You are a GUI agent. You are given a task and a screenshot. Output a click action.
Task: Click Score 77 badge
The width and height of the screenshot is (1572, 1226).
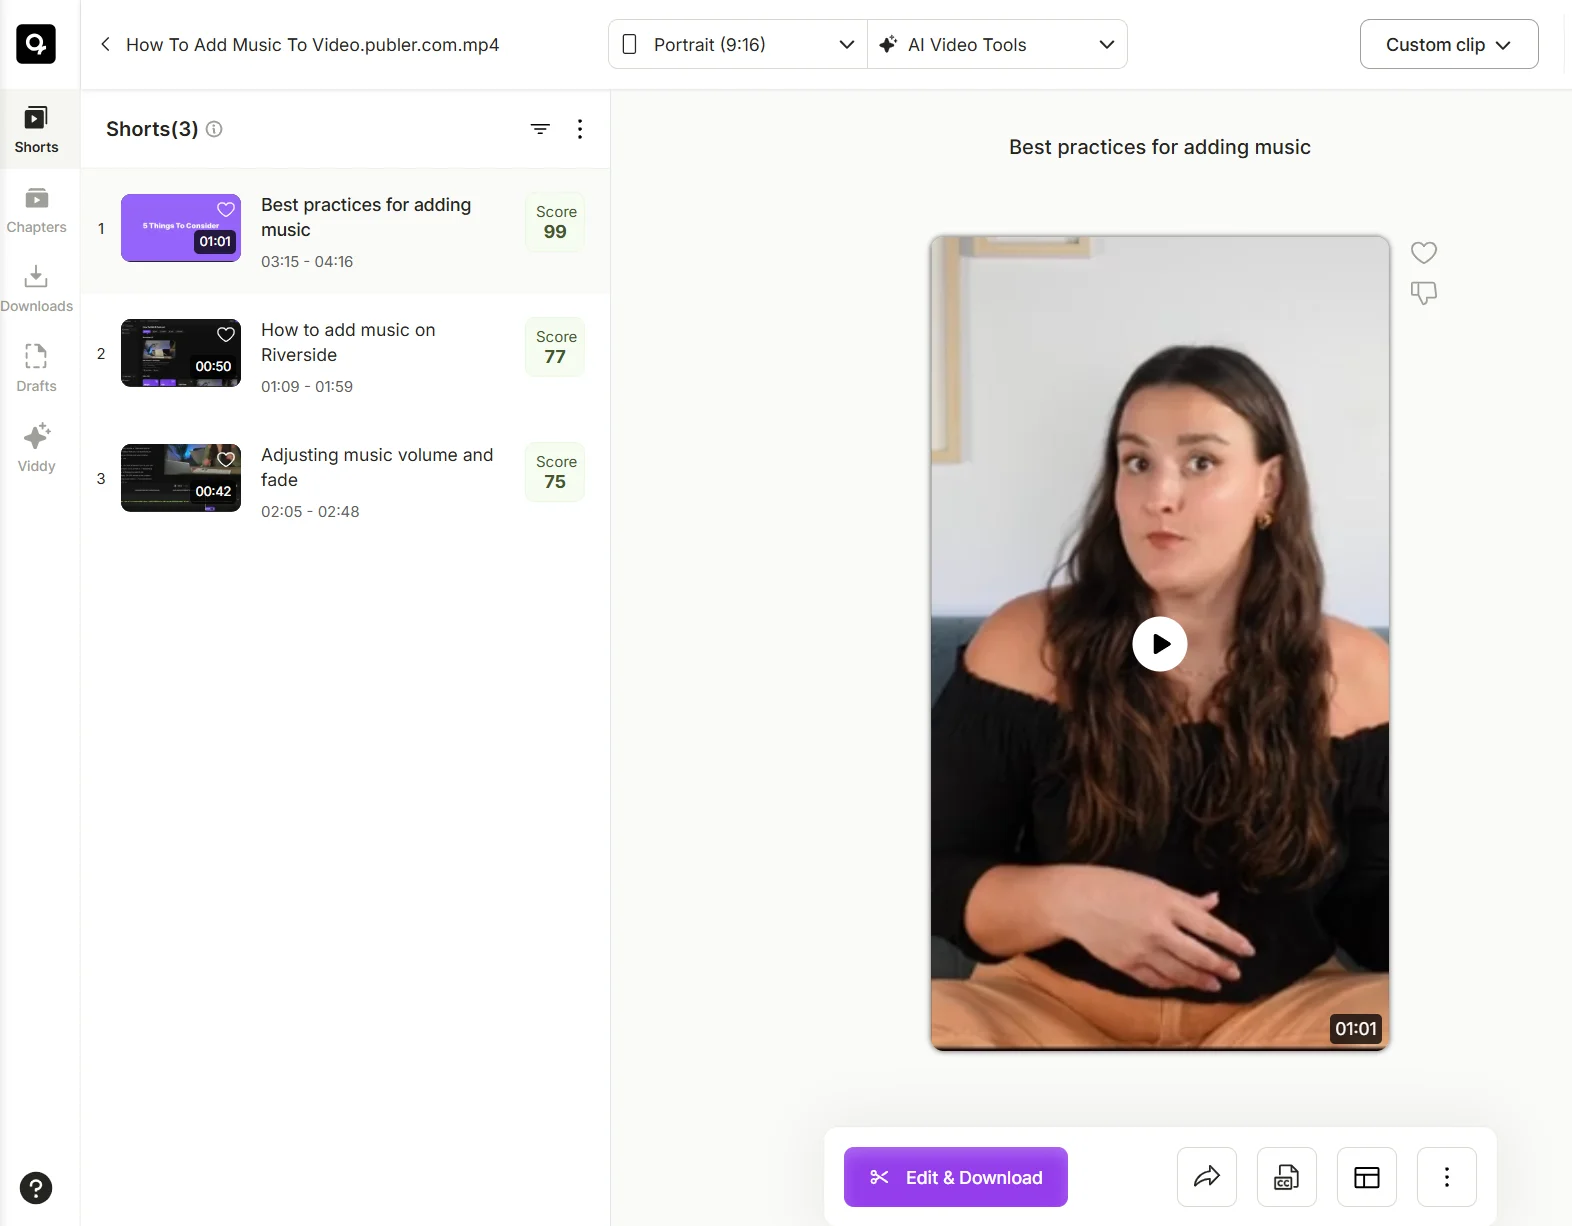(555, 347)
